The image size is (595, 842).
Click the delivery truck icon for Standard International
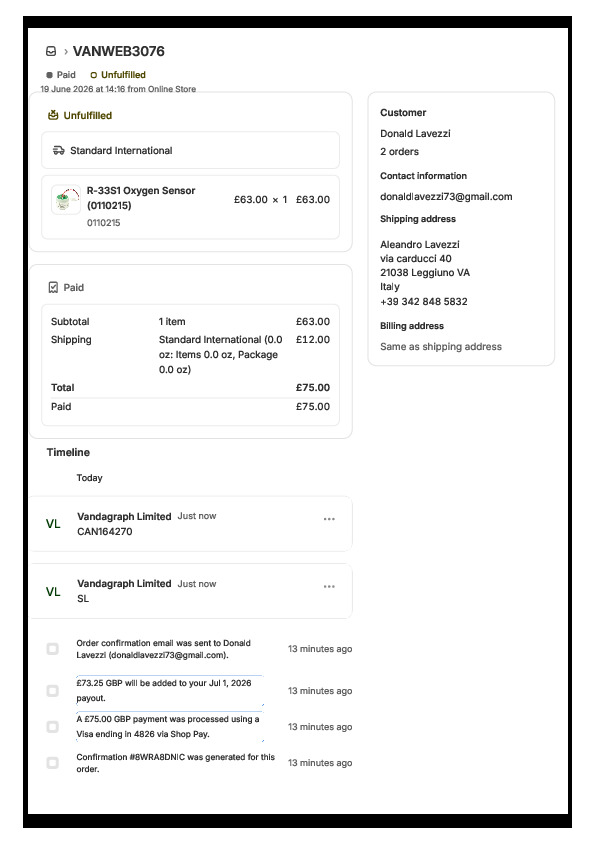[x=59, y=150]
